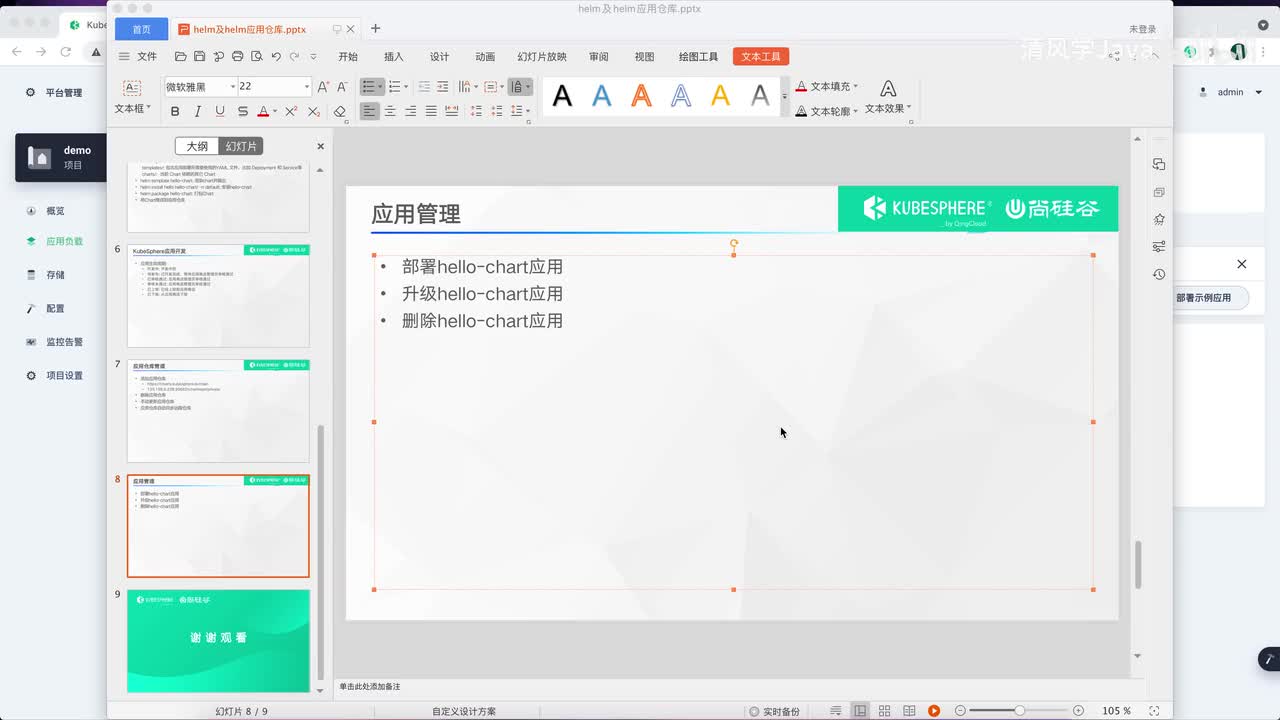Apply distributed alignment to text
Viewport: 1280px width, 720px height.
point(452,111)
